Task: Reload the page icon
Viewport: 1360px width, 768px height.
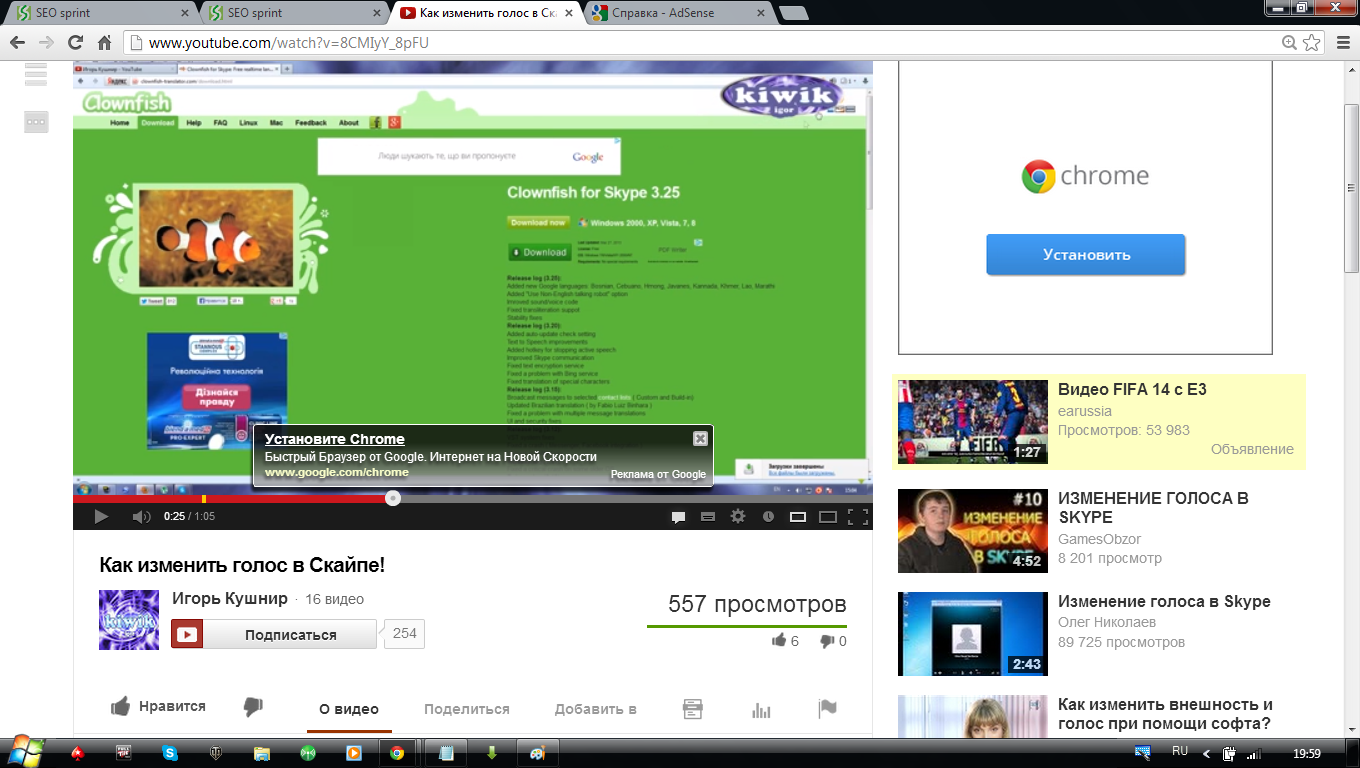Action: 76,43
